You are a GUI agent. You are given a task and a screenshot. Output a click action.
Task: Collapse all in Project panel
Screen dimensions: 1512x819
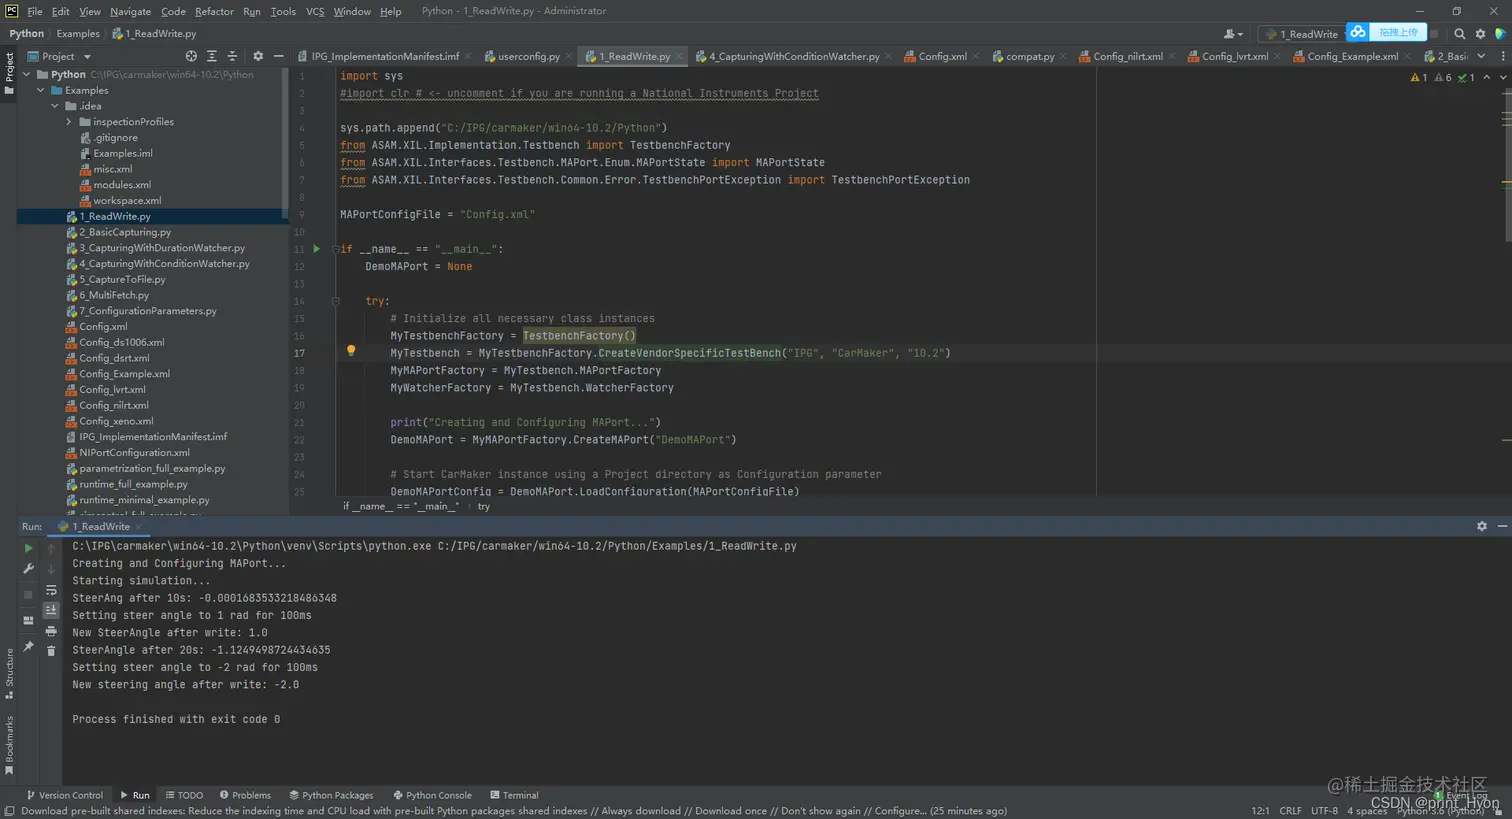click(232, 56)
